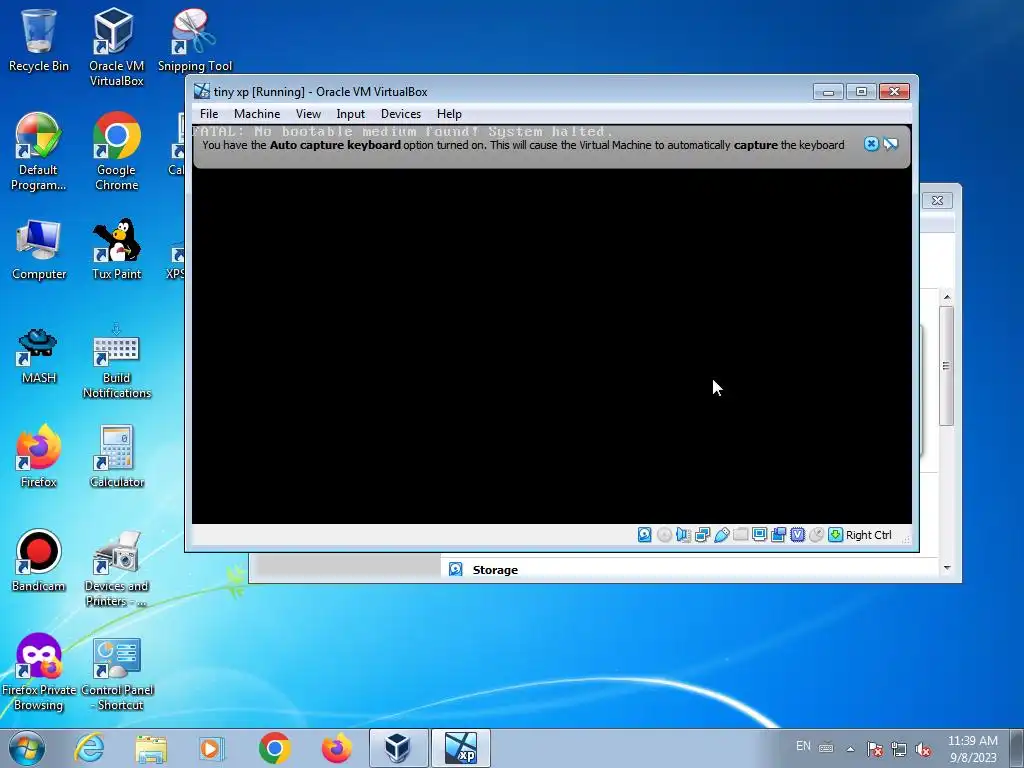Open the USB devices status icon
The width and height of the screenshot is (1024, 768).
click(x=722, y=535)
